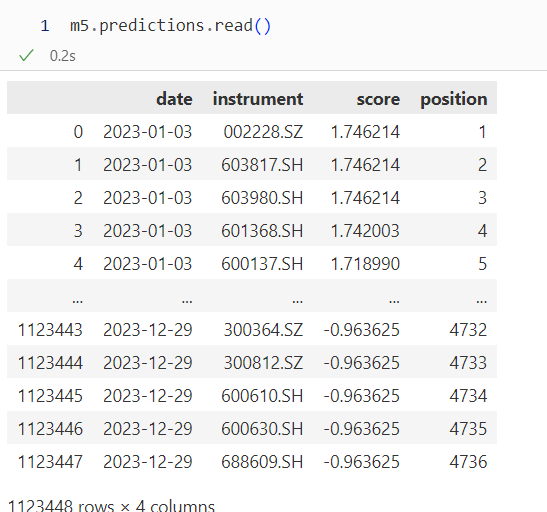Click position value 4736
The height and width of the screenshot is (512, 547).
click(468, 461)
